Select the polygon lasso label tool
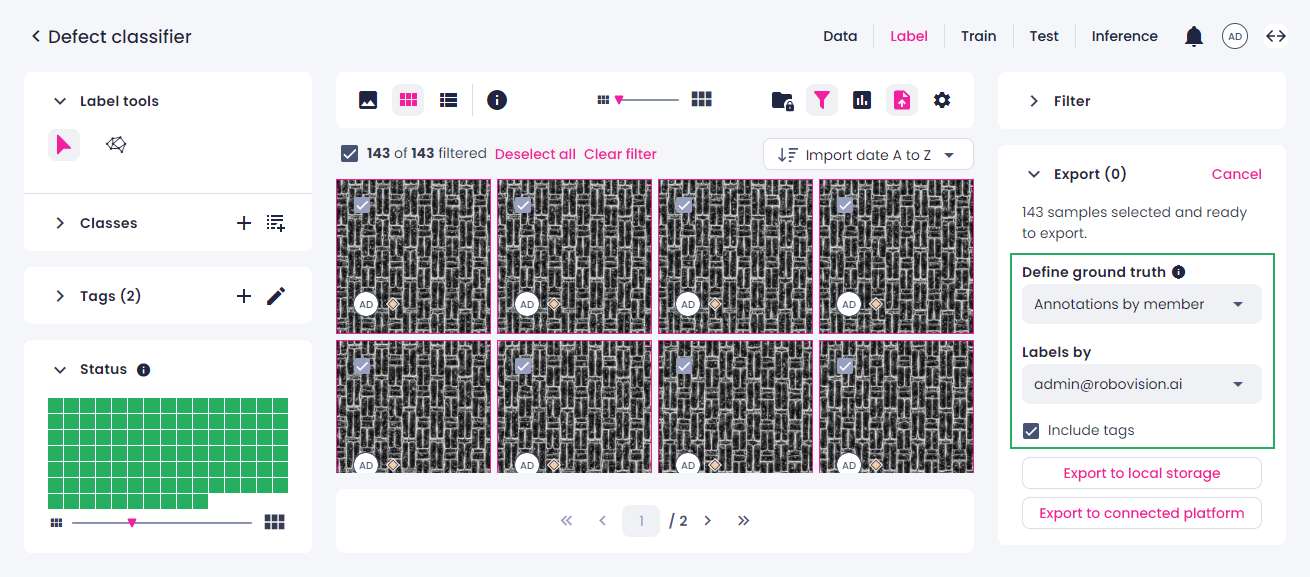 116,145
